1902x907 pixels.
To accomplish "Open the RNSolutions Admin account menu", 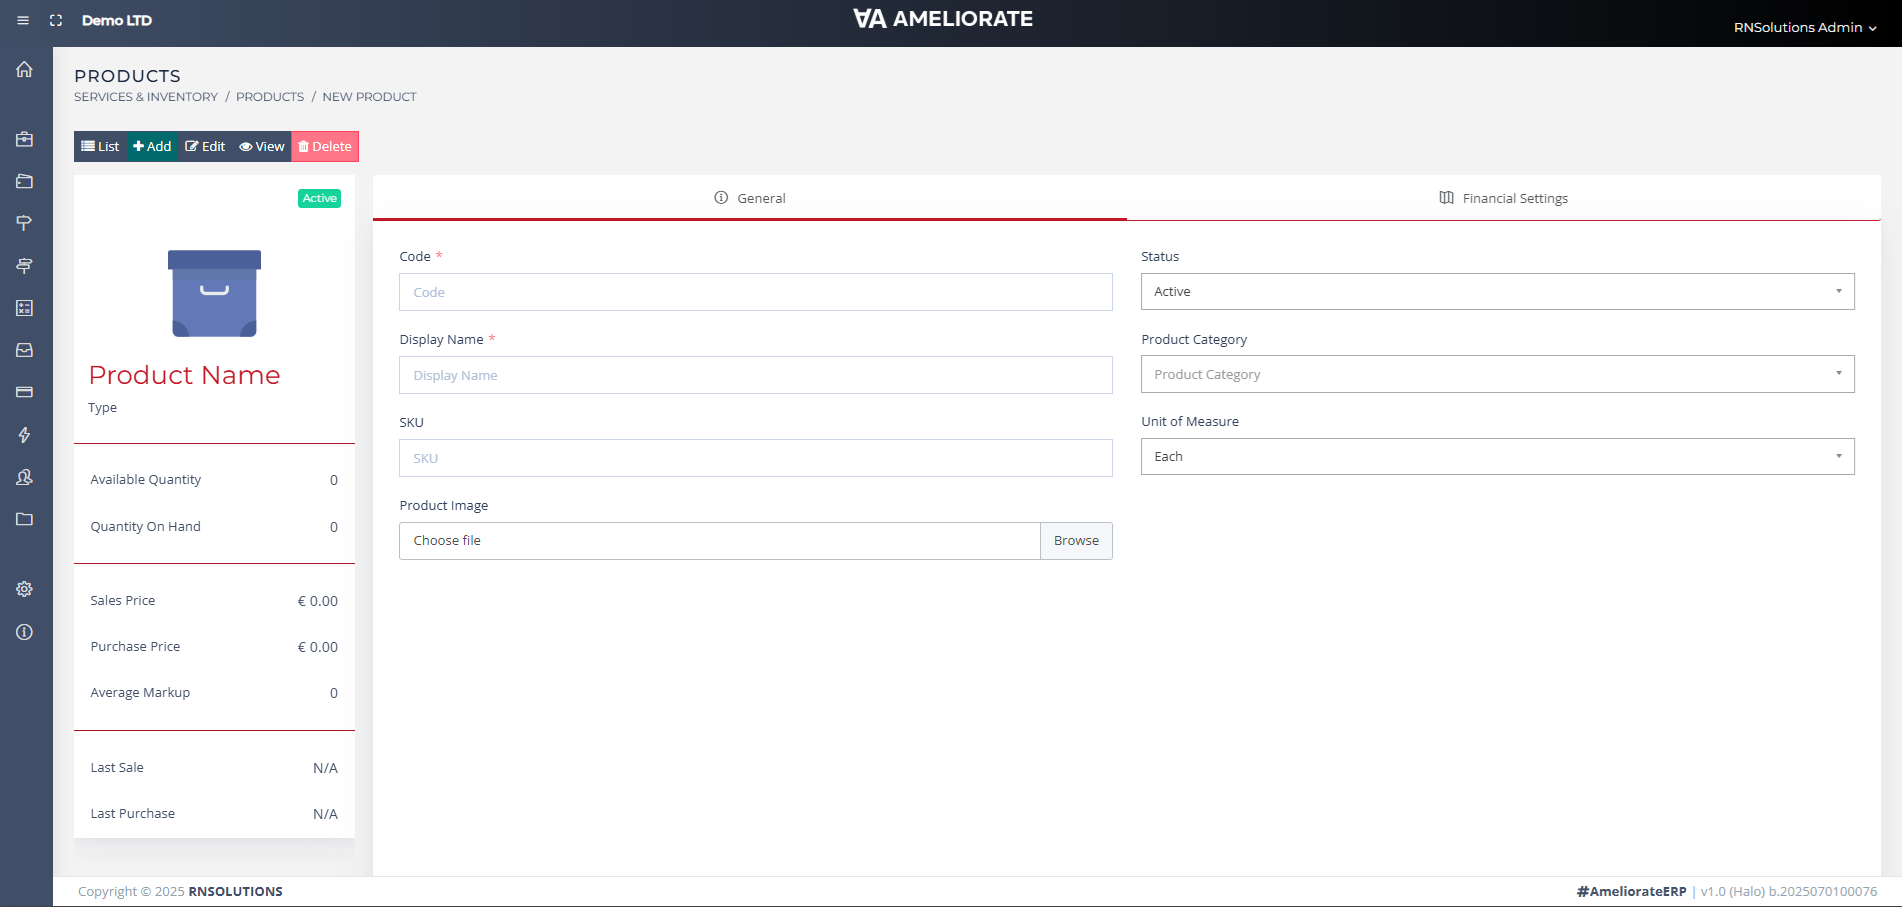I will (1806, 27).
